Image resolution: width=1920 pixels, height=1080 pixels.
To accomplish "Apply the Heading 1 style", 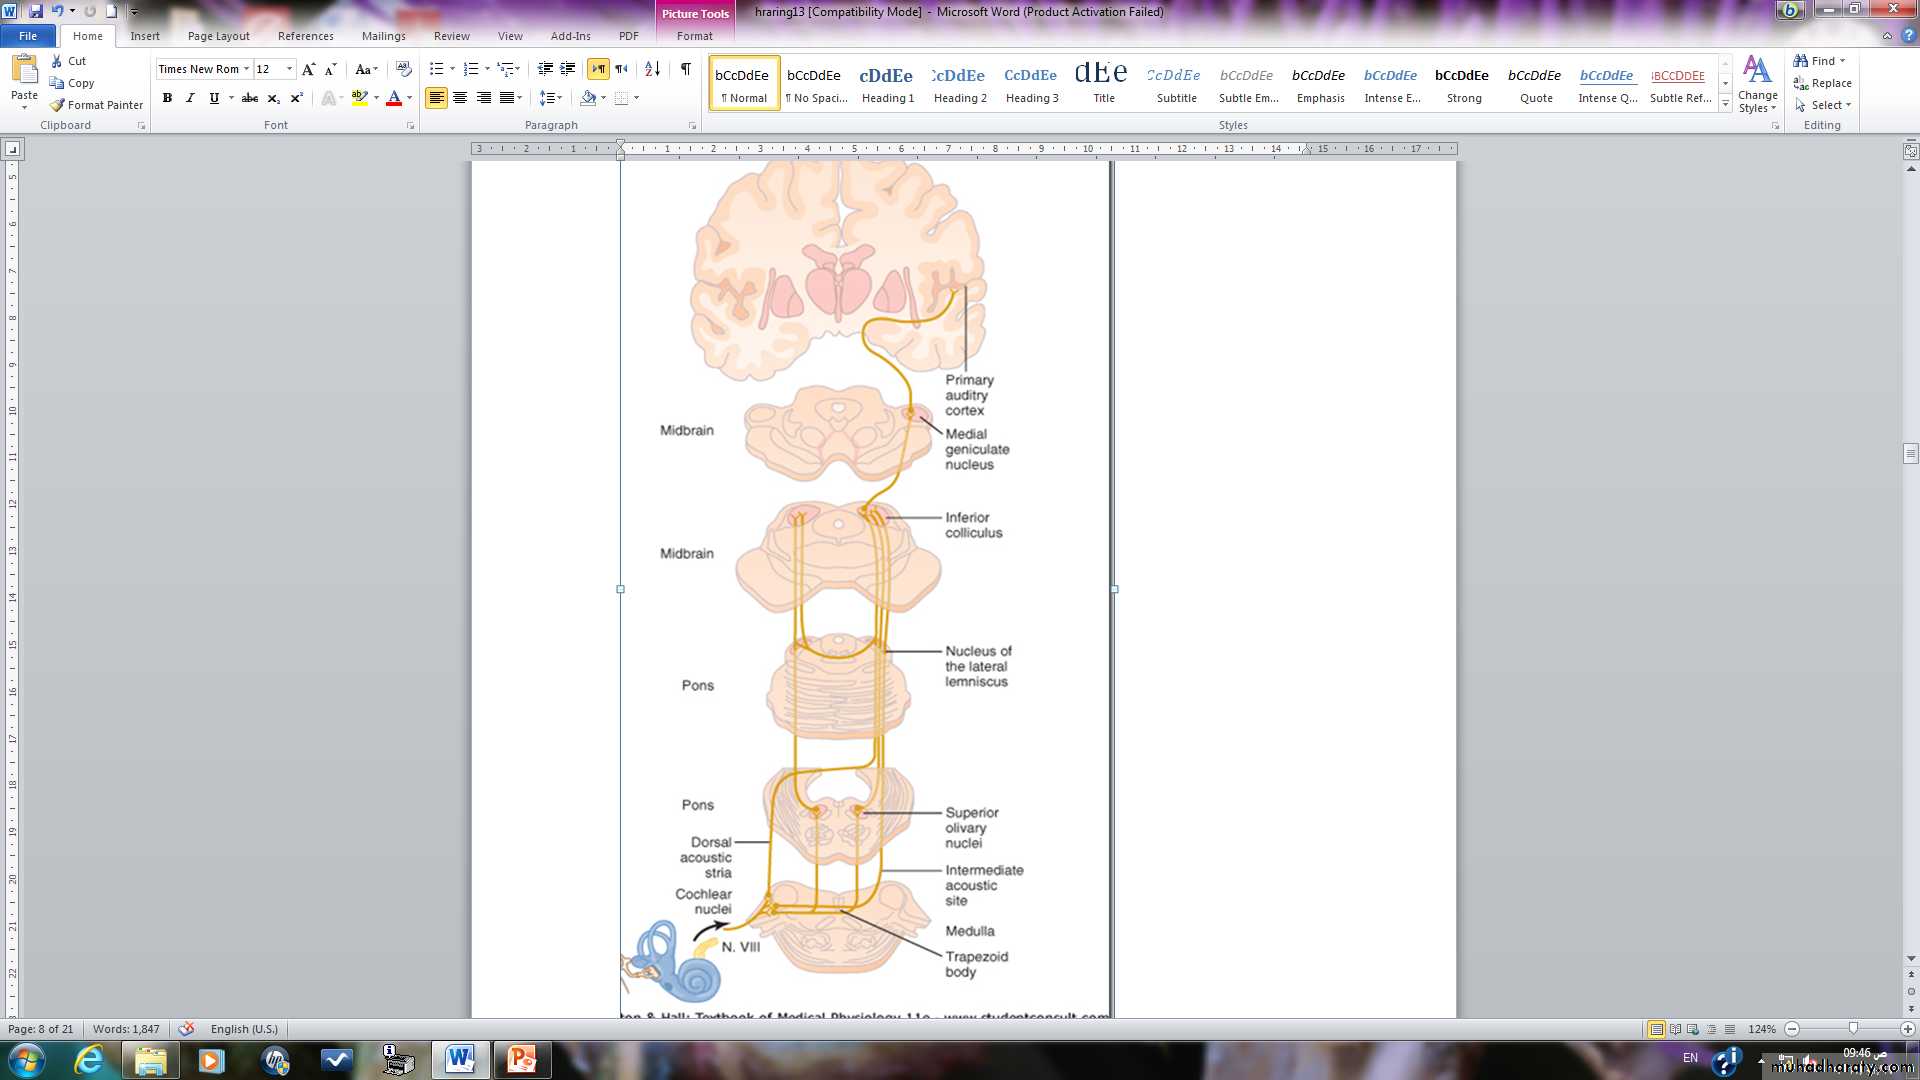I will pyautogui.click(x=887, y=83).
